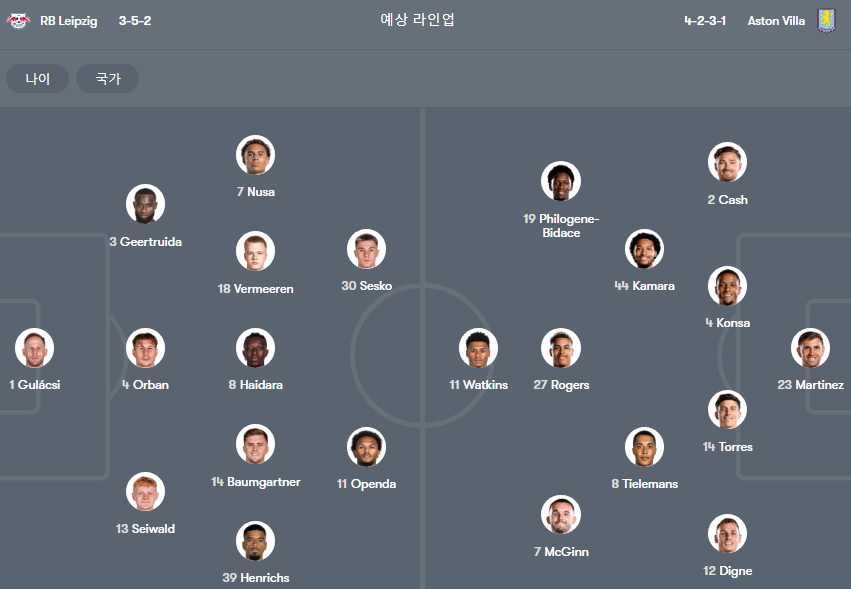Image resolution: width=851 pixels, height=589 pixels.
Task: Open the Martinez goalkeeper avatar
Action: pos(810,348)
